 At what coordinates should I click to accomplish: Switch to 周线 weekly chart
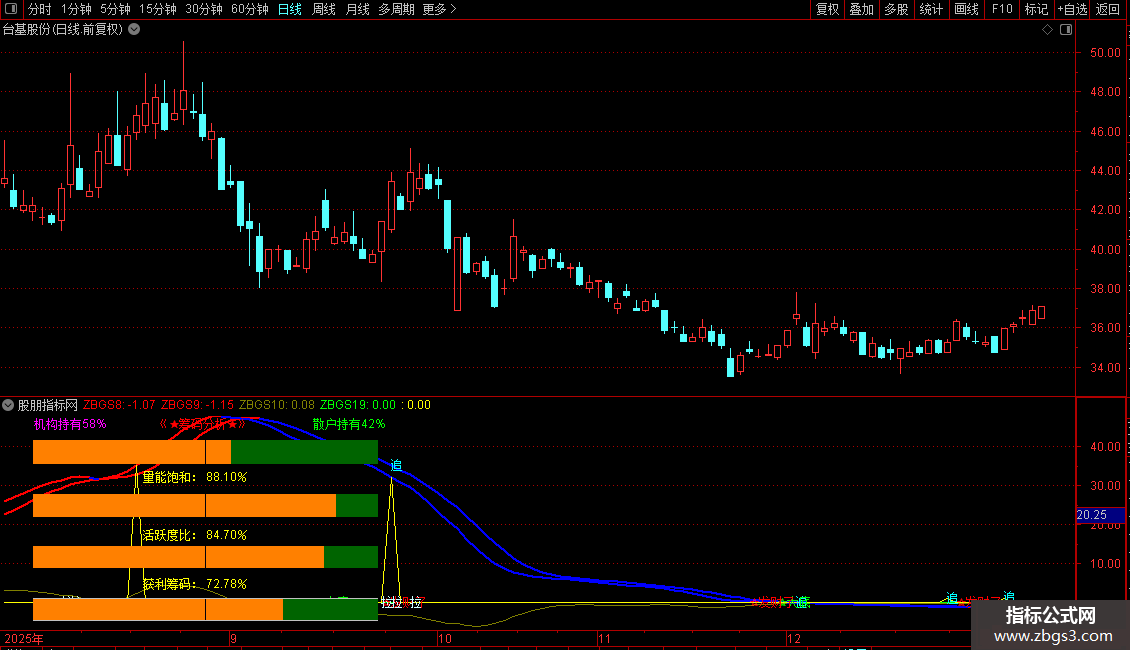[x=324, y=9]
